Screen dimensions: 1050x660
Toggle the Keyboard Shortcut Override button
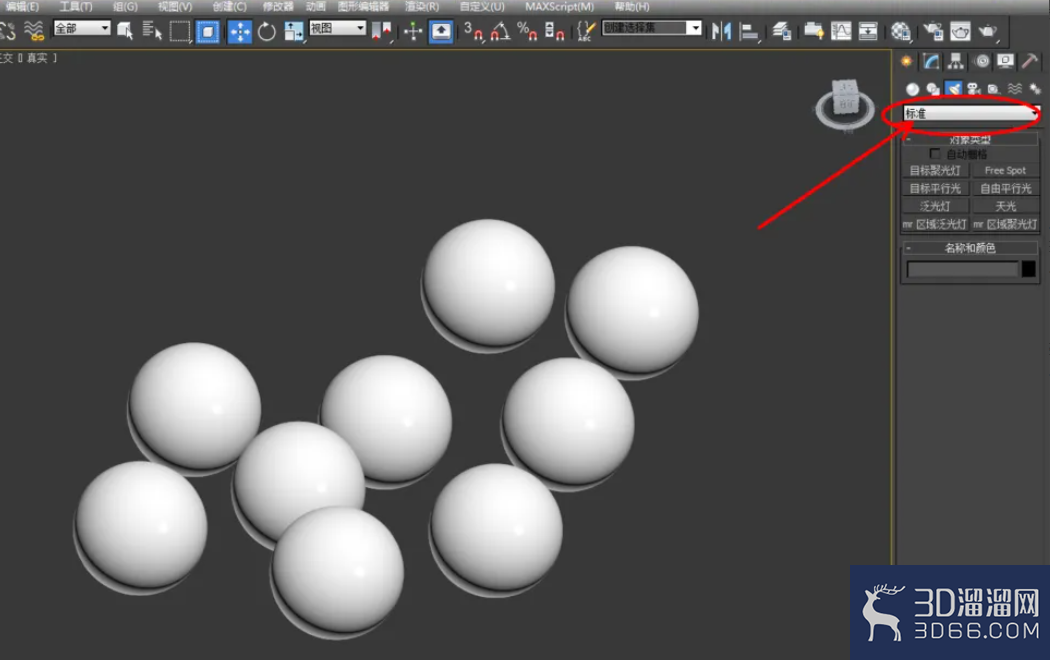tap(441, 31)
